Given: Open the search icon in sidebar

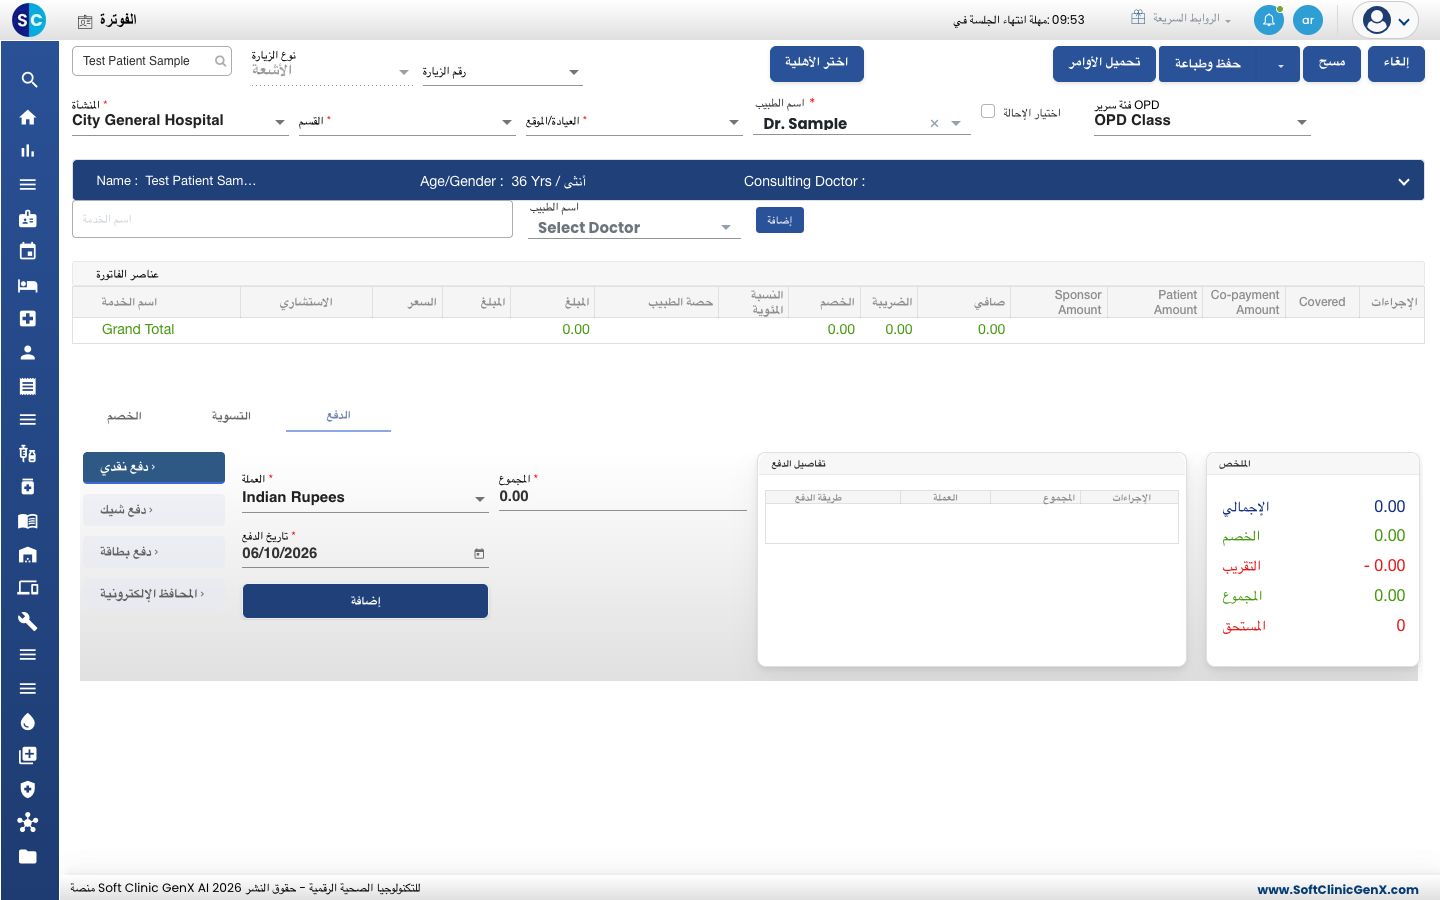Looking at the screenshot, I should [29, 80].
